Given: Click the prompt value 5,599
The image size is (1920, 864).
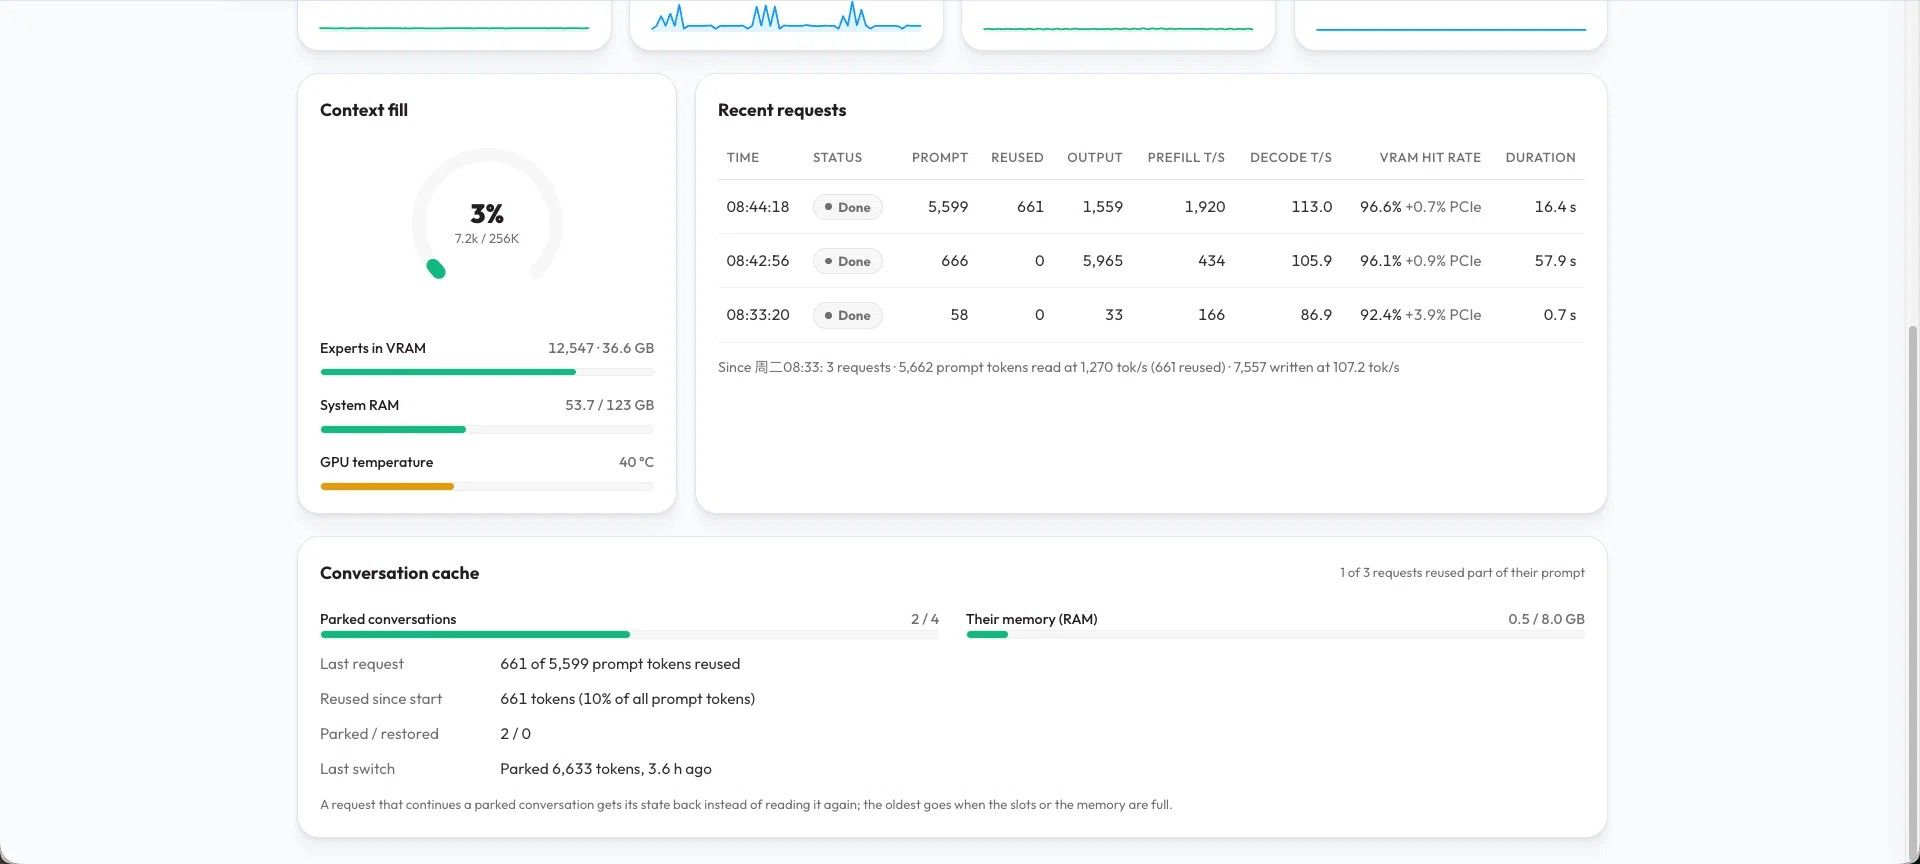Looking at the screenshot, I should pyautogui.click(x=948, y=207).
